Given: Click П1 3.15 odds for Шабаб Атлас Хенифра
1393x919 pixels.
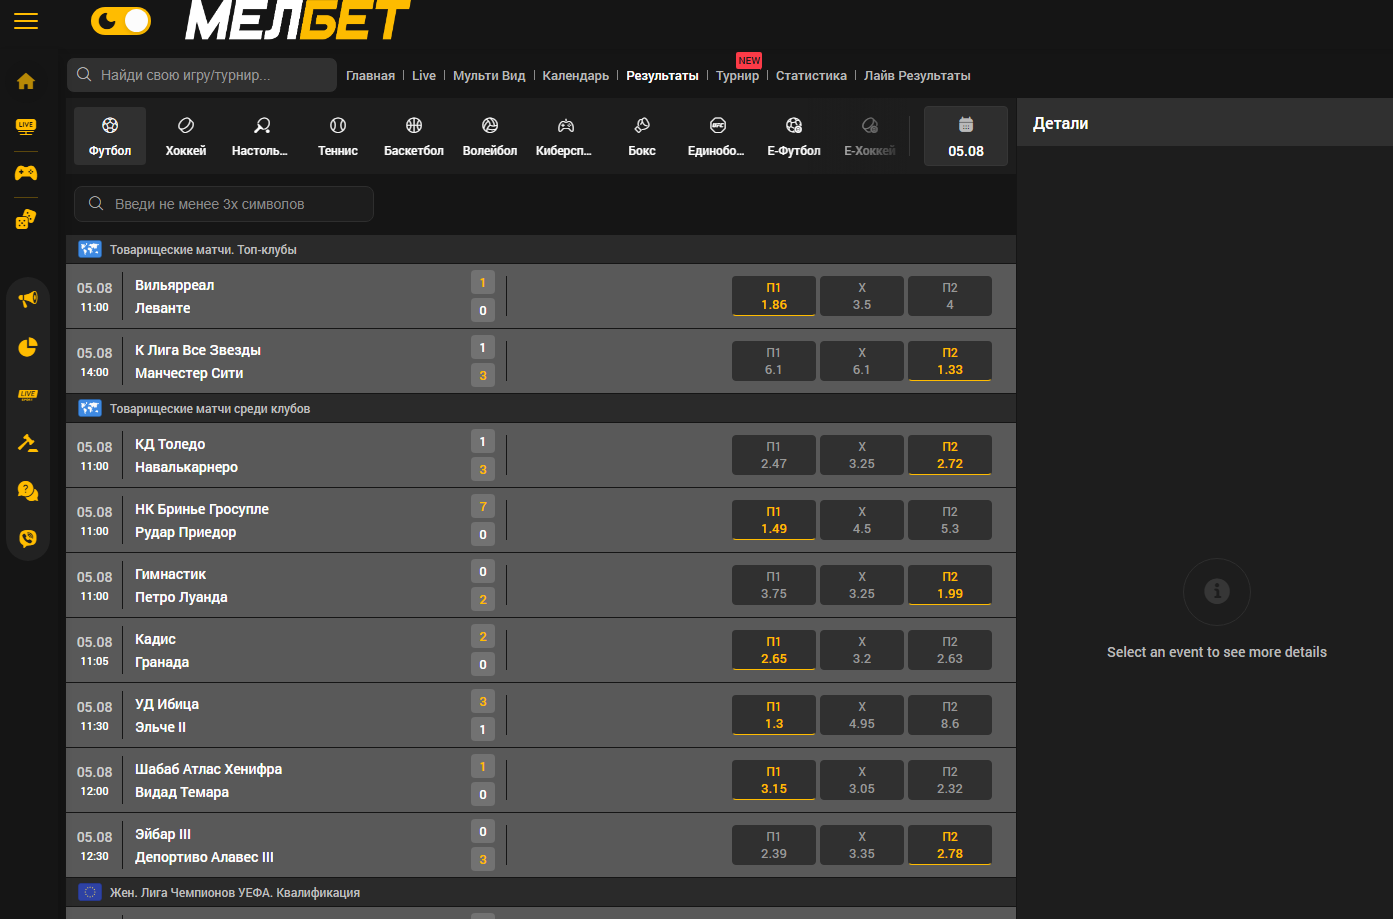Looking at the screenshot, I should click(774, 780).
